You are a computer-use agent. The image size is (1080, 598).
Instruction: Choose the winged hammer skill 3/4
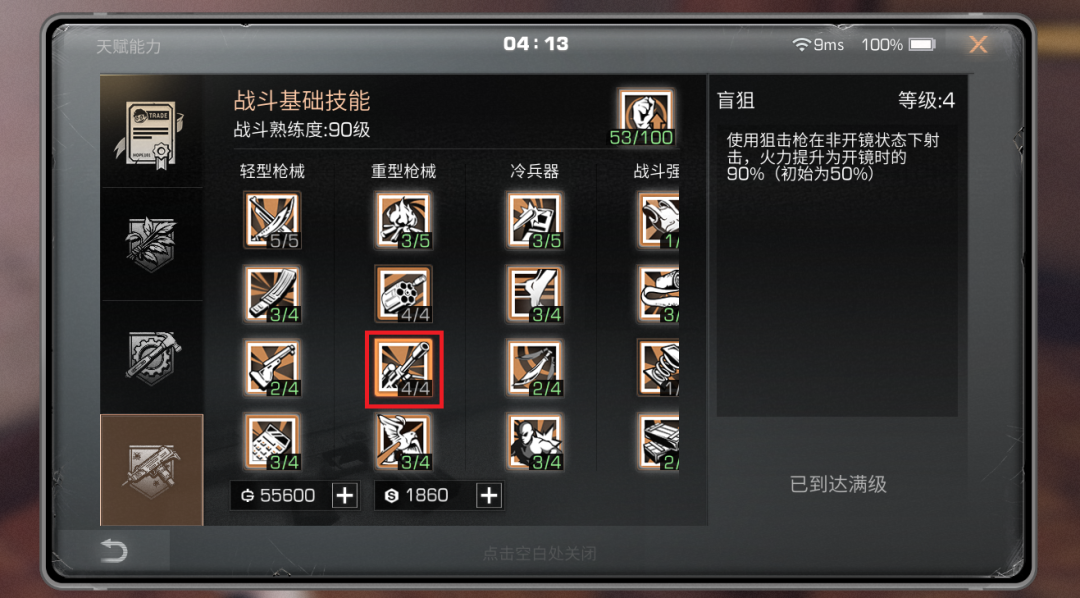pos(404,442)
